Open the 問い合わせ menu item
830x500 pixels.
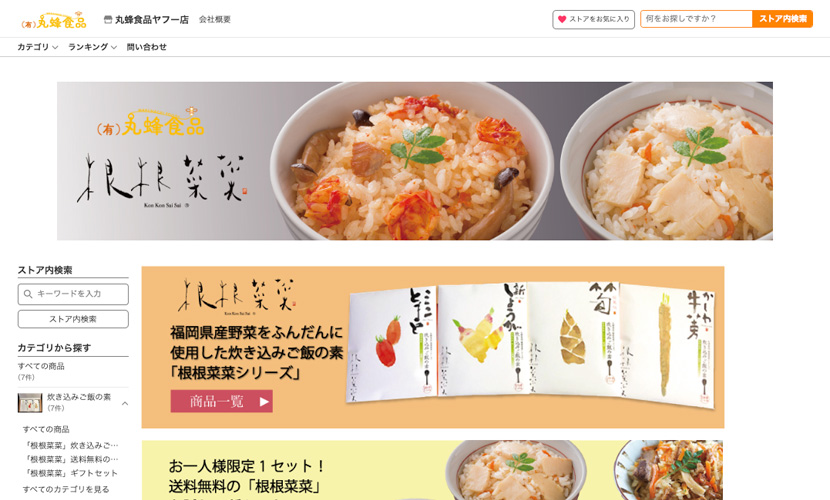click(x=147, y=47)
